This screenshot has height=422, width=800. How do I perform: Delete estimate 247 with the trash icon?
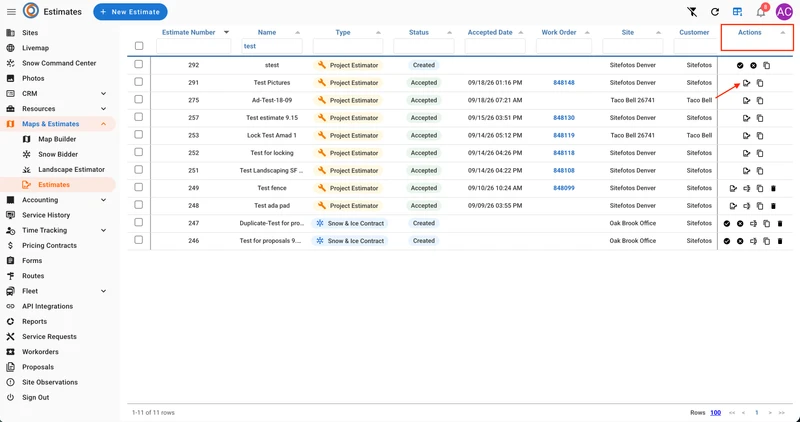(780, 224)
